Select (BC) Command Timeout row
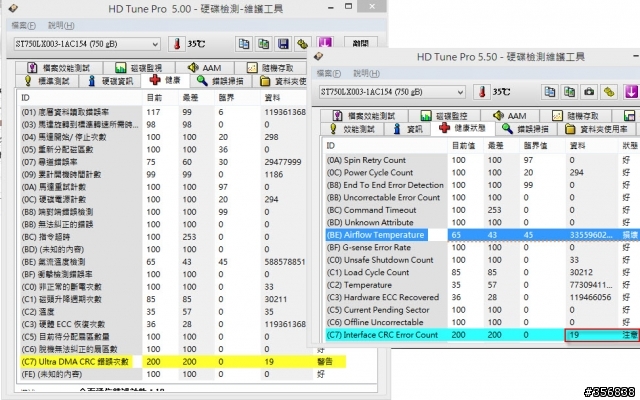The image size is (640, 400). [x=482, y=210]
